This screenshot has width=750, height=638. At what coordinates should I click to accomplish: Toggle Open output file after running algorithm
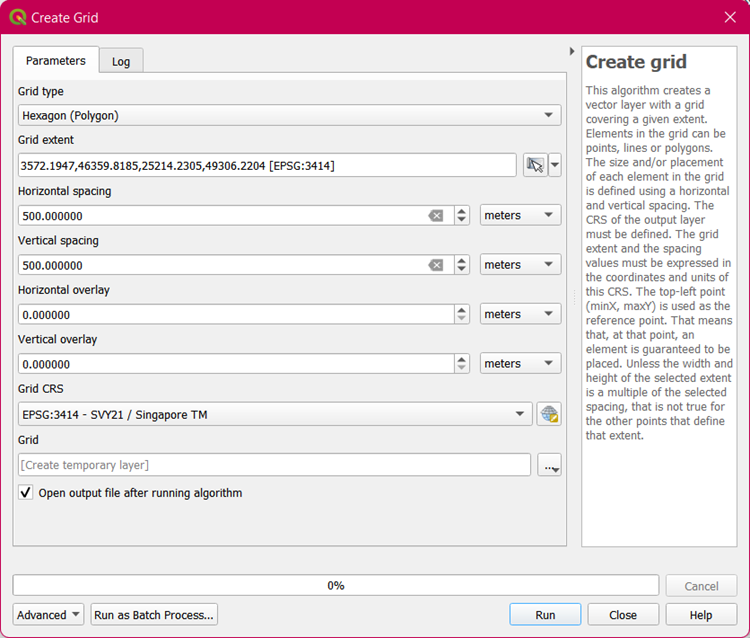coord(25,493)
